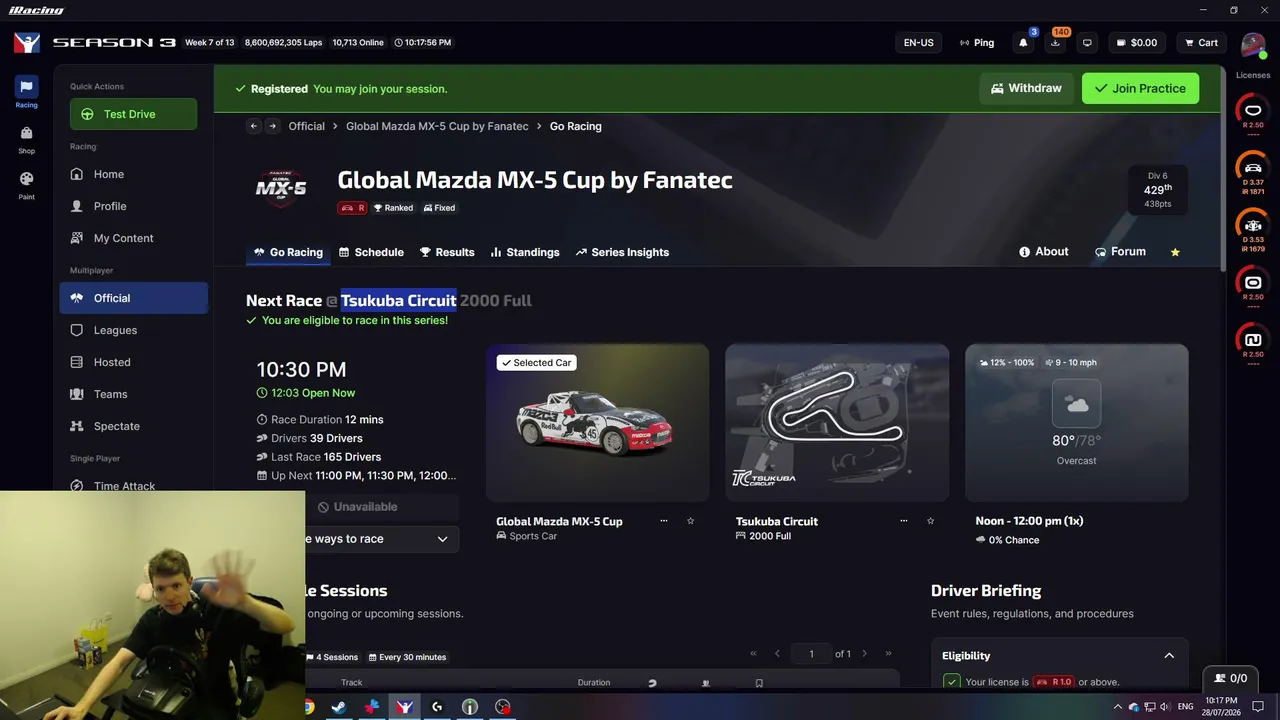The image size is (1280, 720).
Task: Click the Selected Car Mazda MX-5 thumbnail
Action: [597, 423]
